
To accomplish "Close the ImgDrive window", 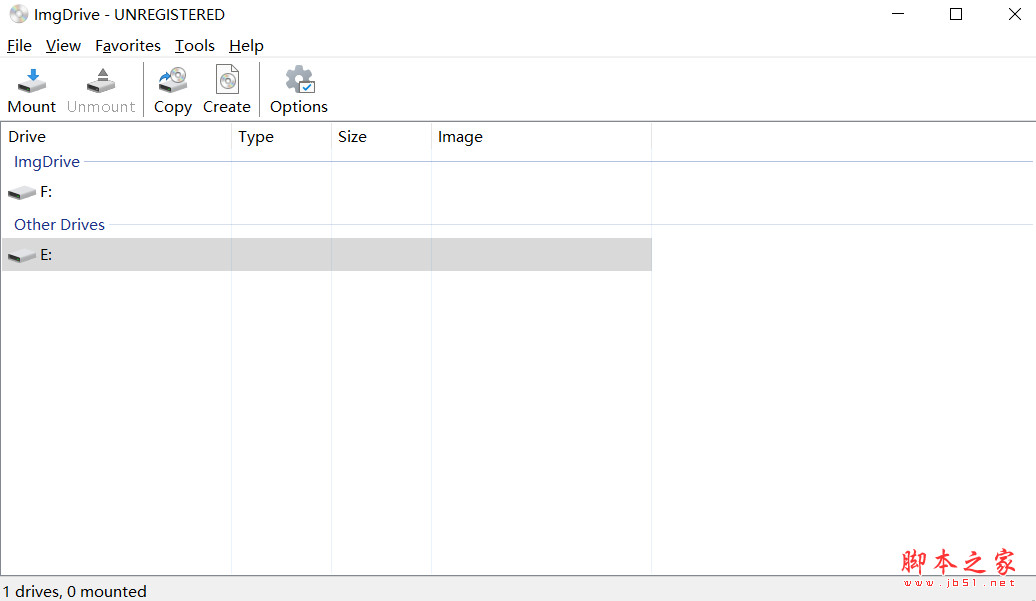I will point(1015,14).
